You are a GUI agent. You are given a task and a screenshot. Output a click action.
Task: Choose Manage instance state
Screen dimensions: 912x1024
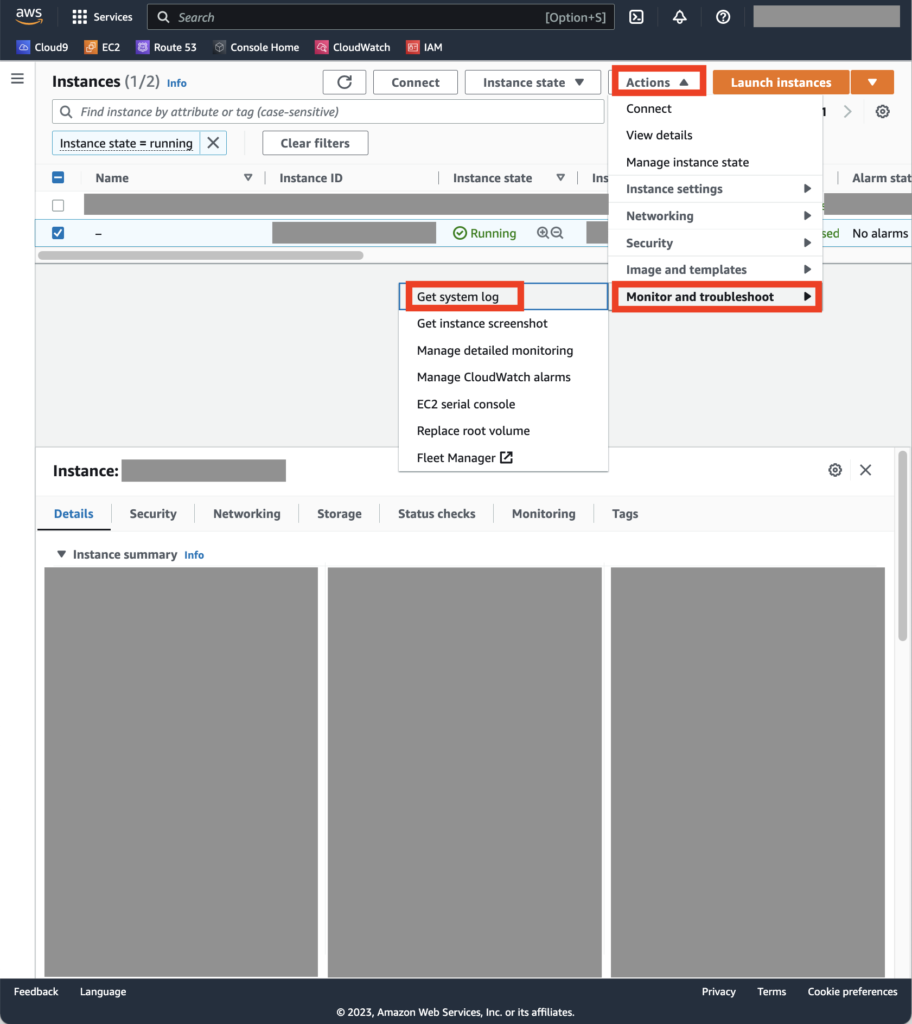click(715, 162)
